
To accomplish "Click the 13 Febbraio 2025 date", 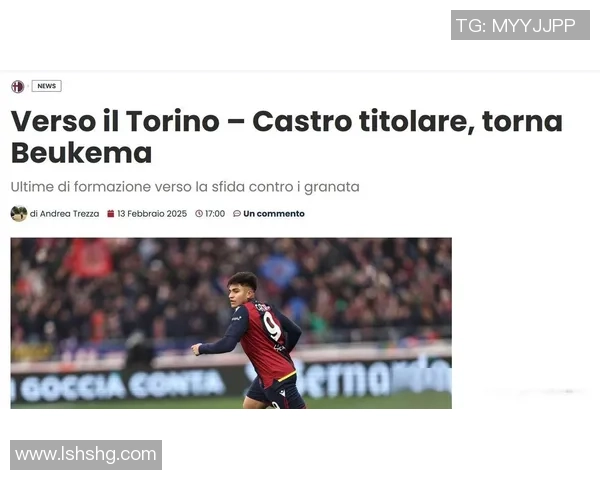I will pos(152,214).
